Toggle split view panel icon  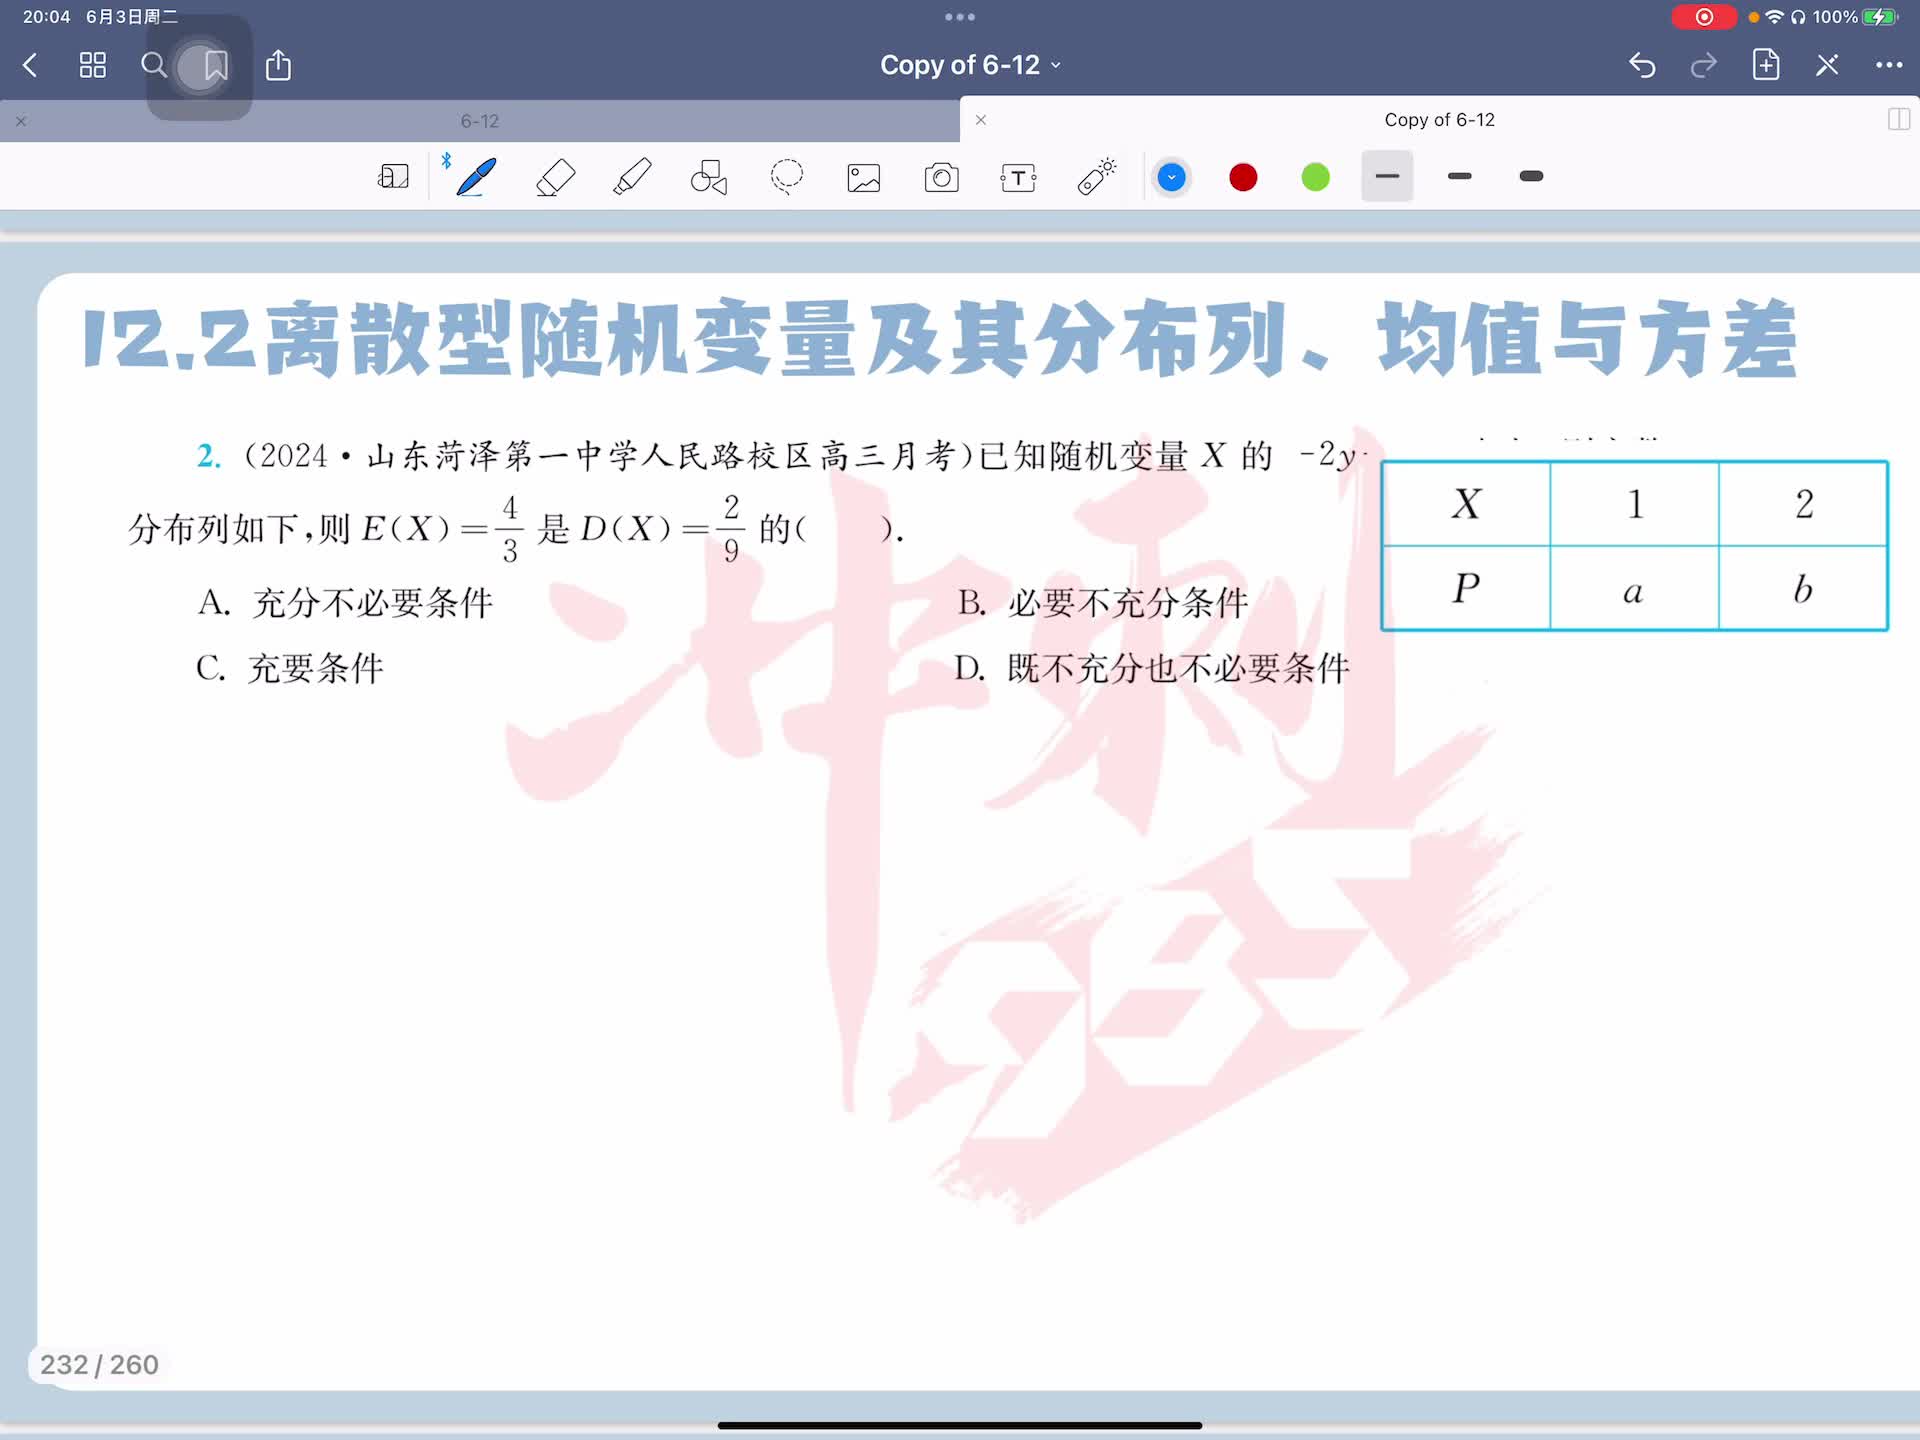[x=1898, y=120]
